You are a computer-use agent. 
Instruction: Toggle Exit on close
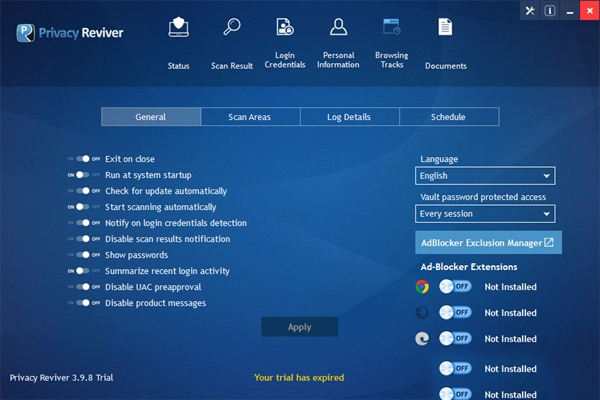[84, 159]
